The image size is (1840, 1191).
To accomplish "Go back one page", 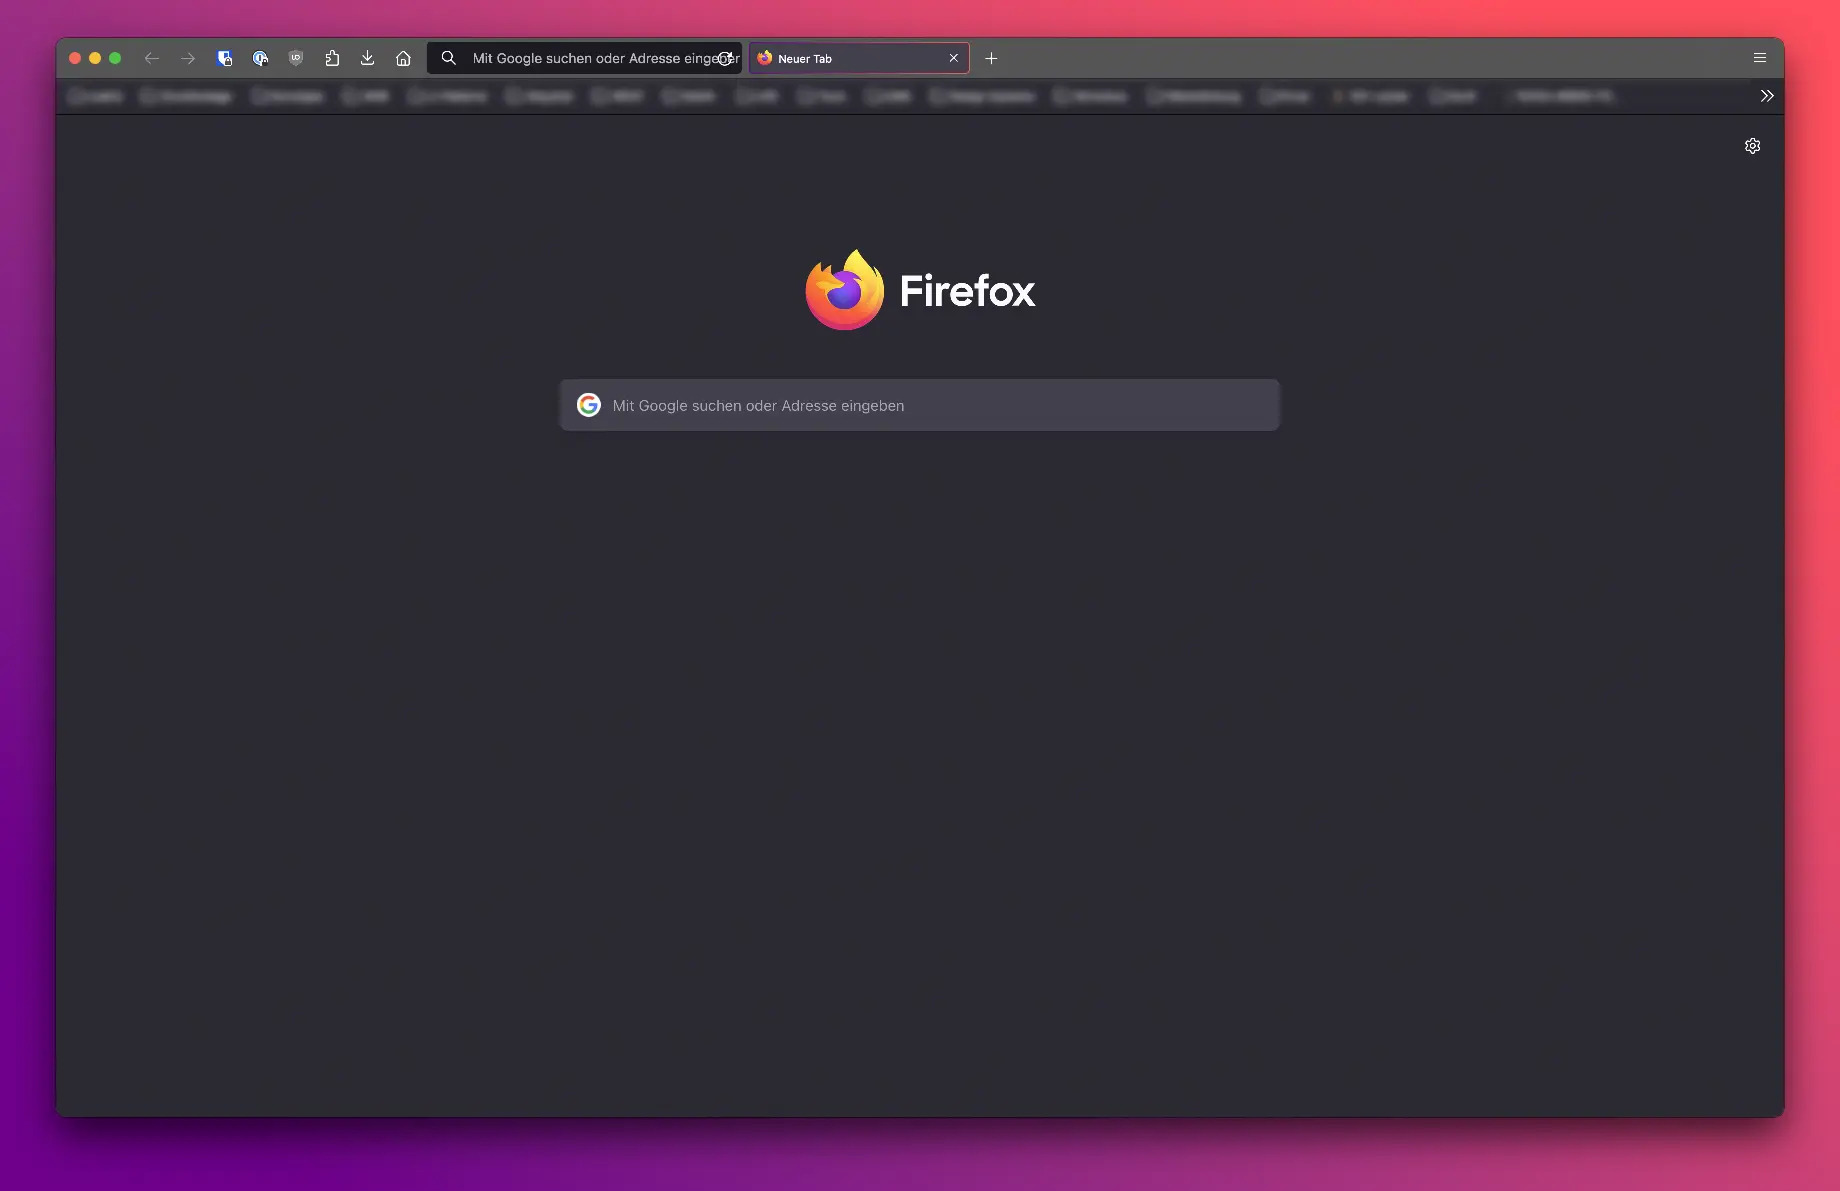I will click(x=152, y=58).
